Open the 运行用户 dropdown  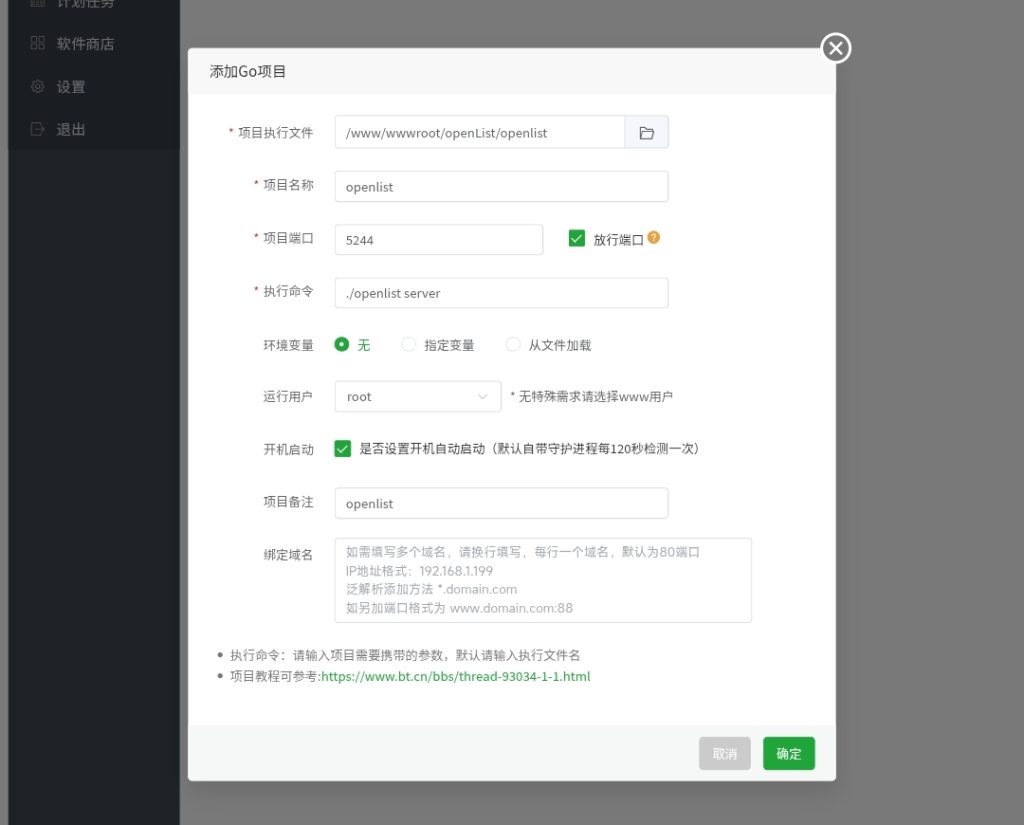point(417,396)
